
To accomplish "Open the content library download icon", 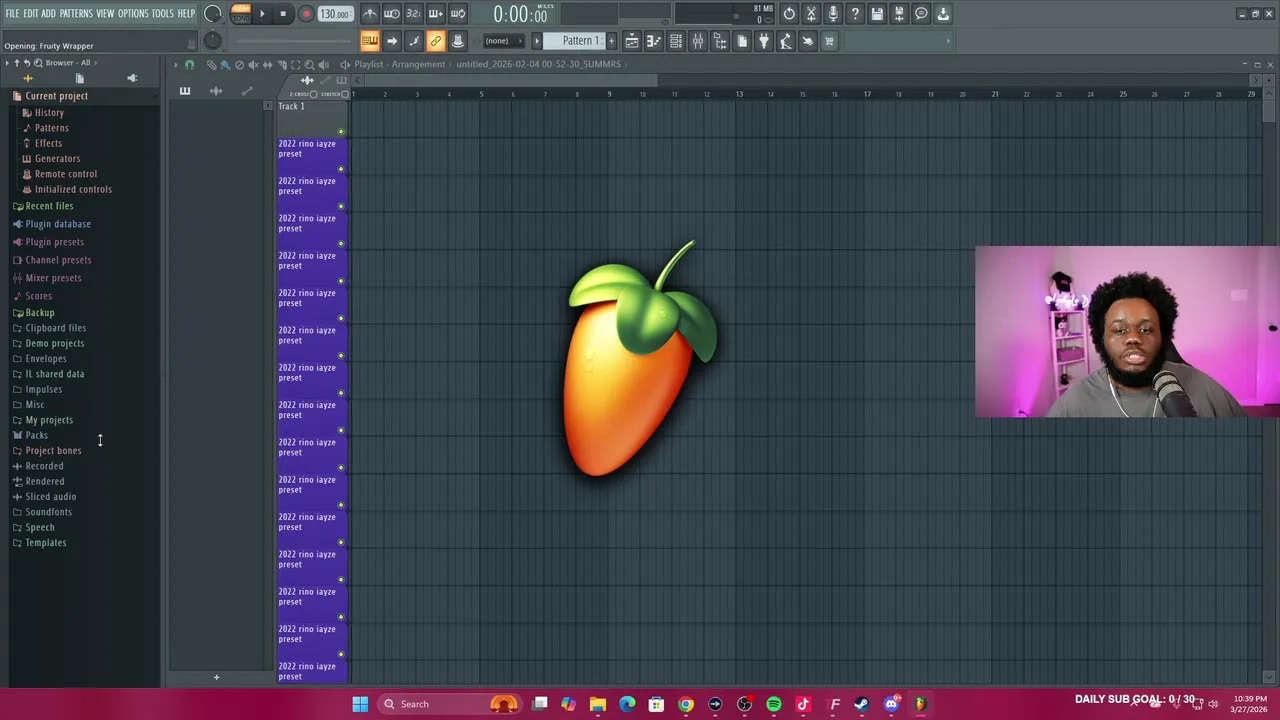I will pos(943,14).
